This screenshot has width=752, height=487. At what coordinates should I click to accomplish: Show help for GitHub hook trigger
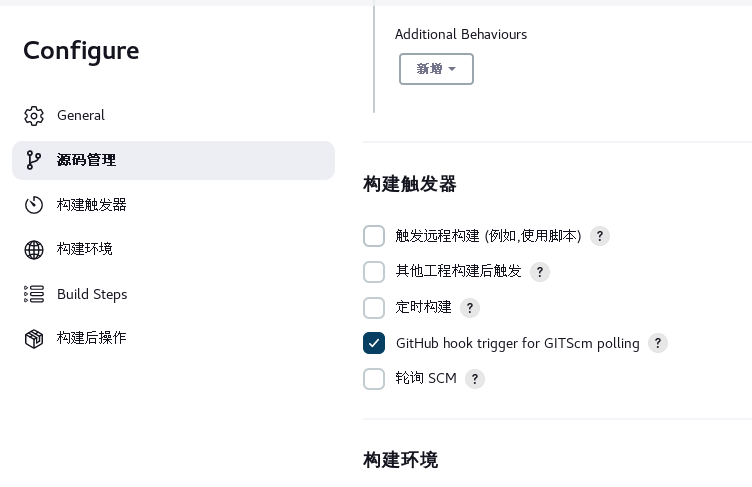pyautogui.click(x=658, y=343)
